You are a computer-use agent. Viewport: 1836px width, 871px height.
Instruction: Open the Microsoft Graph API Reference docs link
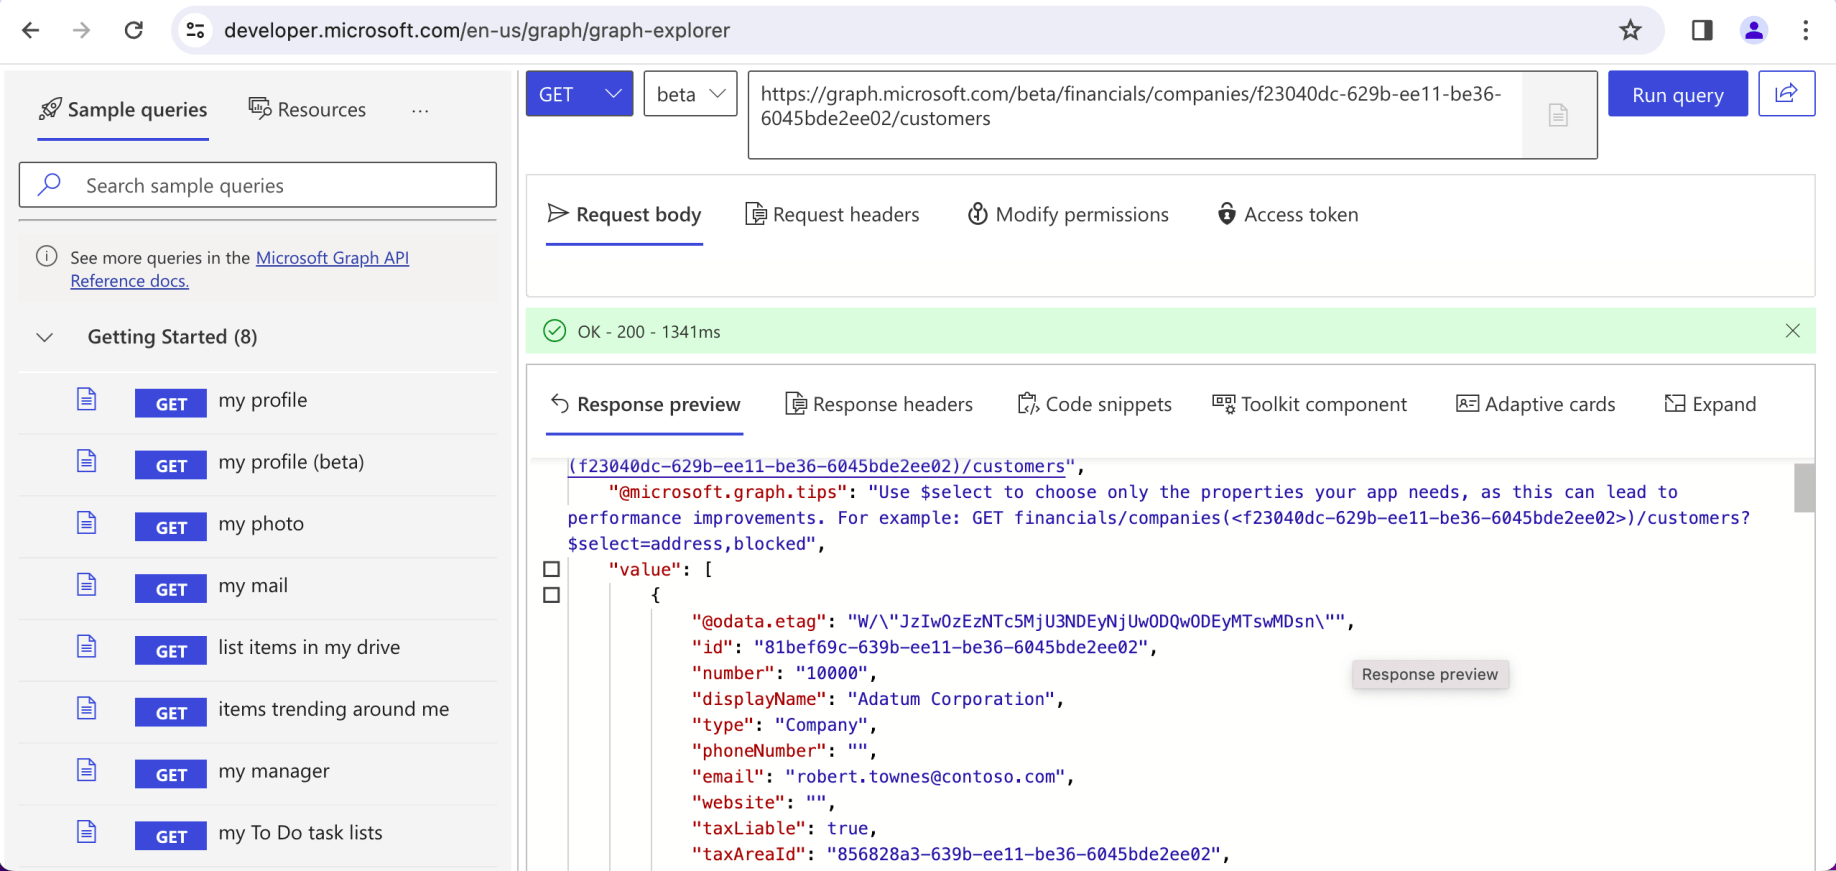point(332,258)
